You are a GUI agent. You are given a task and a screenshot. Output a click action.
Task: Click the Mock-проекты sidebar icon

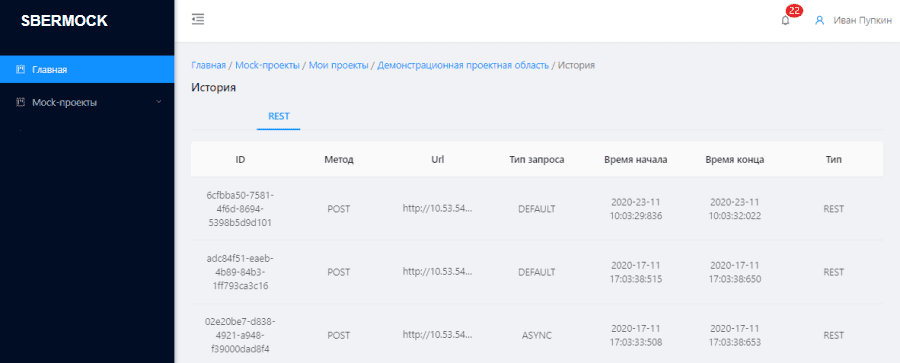[x=21, y=102]
